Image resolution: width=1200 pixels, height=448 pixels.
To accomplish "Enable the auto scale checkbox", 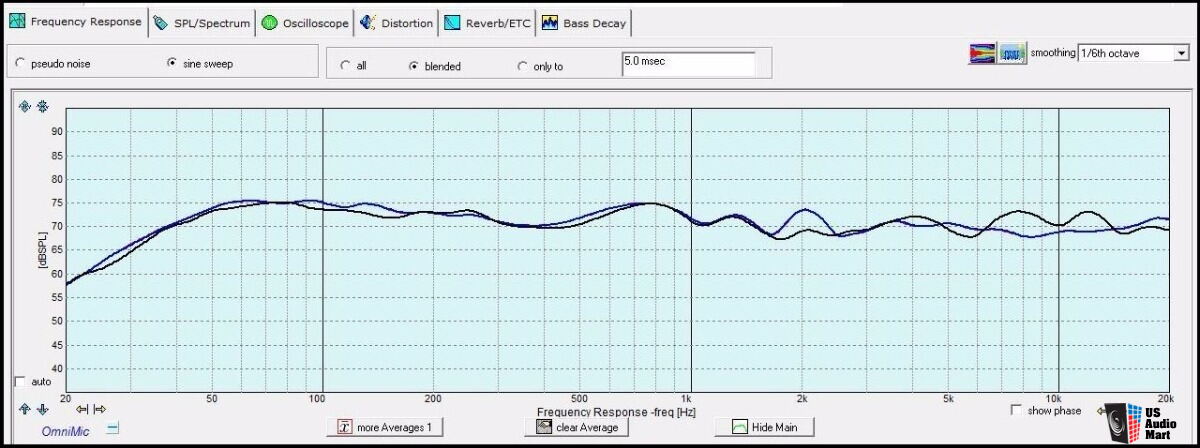I will (21, 381).
